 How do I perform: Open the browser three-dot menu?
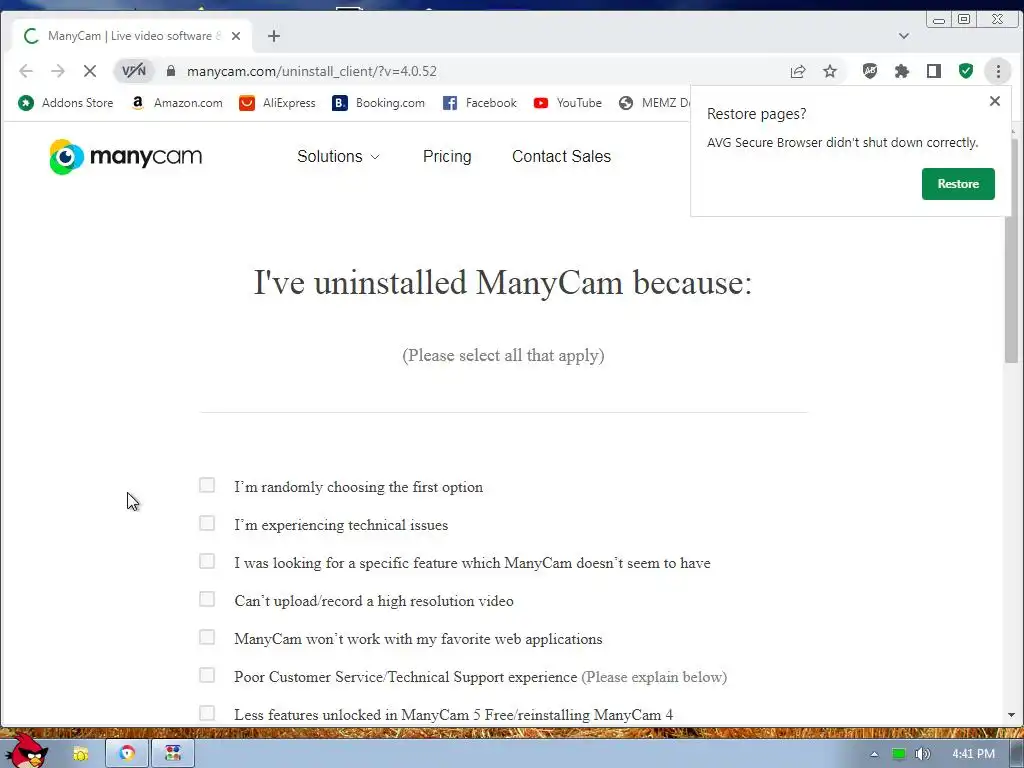998,71
